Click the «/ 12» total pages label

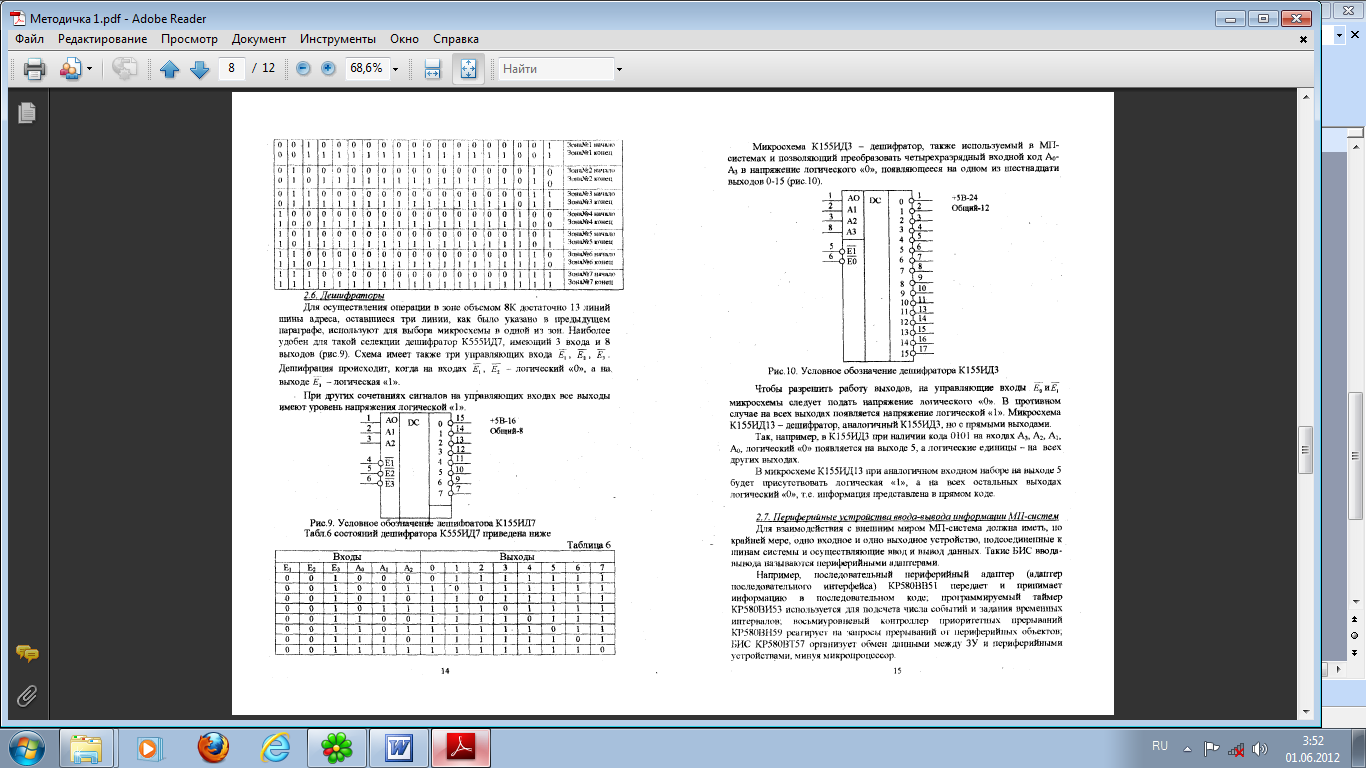tap(263, 69)
